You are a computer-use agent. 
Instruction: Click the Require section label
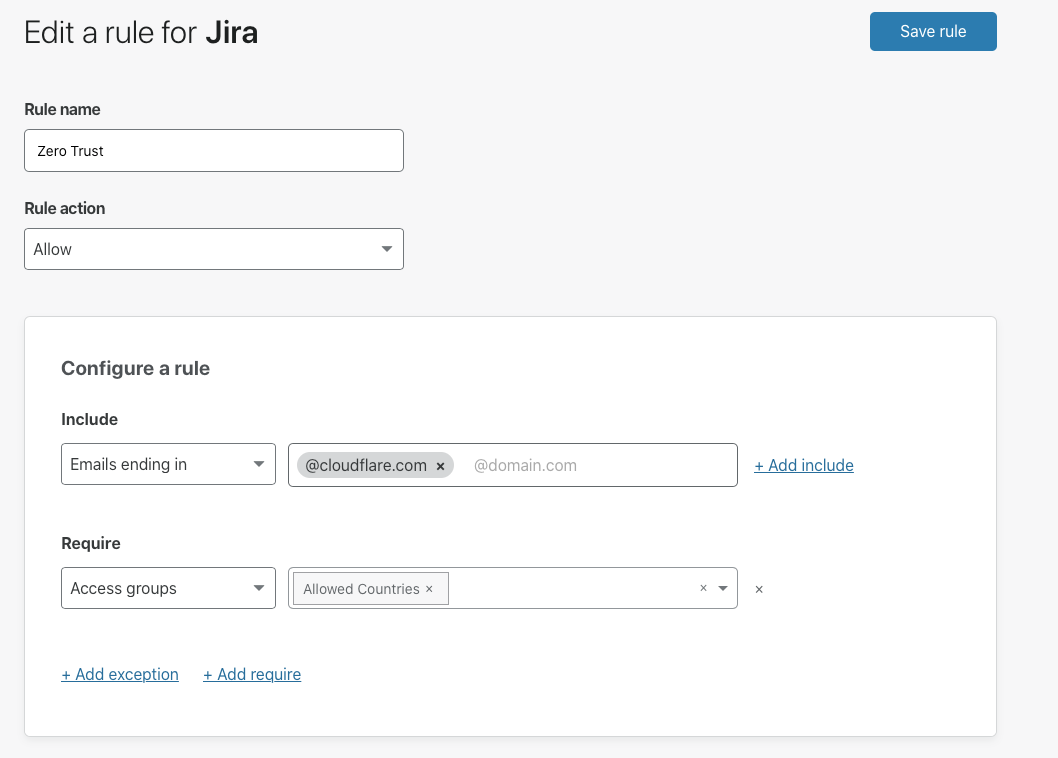(x=91, y=543)
